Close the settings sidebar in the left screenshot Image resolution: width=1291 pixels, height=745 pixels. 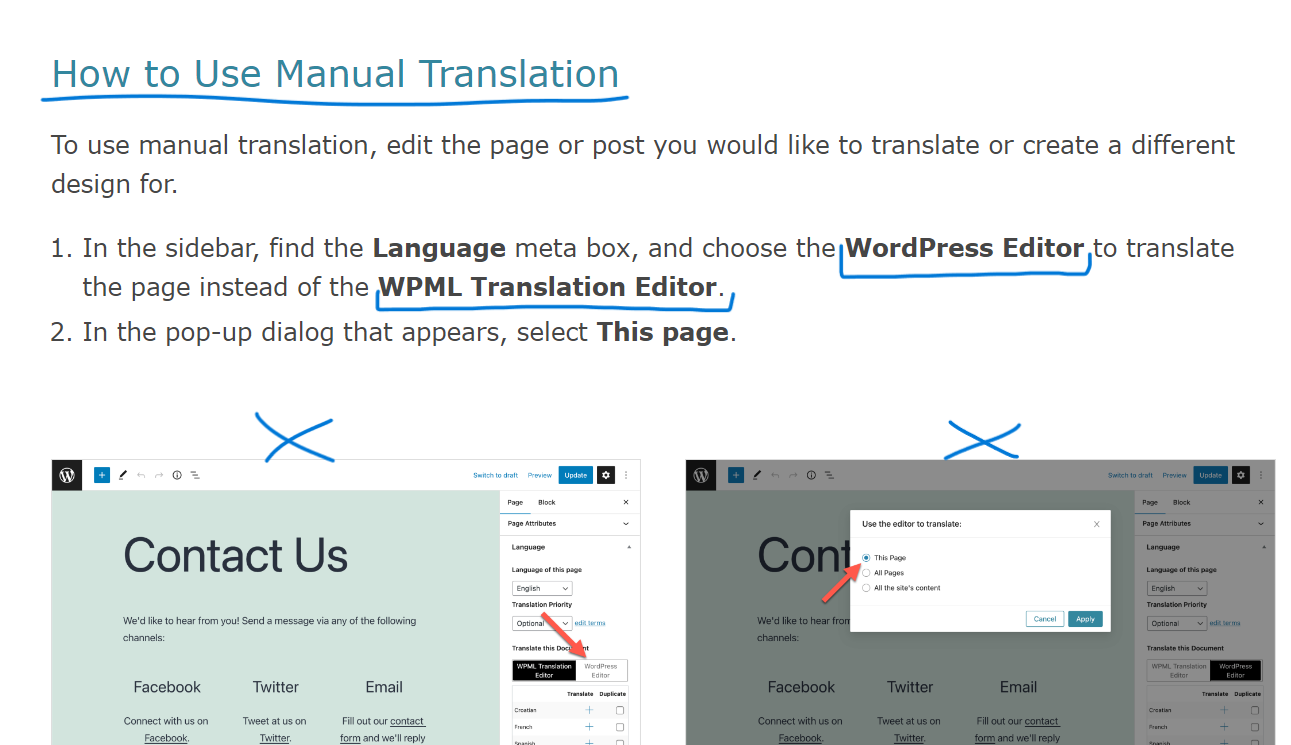pos(626,502)
